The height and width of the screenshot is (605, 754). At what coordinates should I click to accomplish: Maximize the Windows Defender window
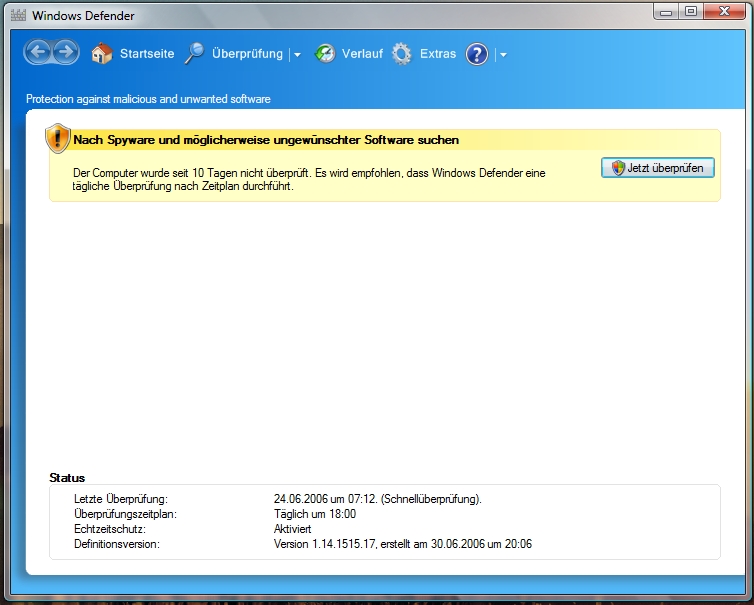pos(691,12)
